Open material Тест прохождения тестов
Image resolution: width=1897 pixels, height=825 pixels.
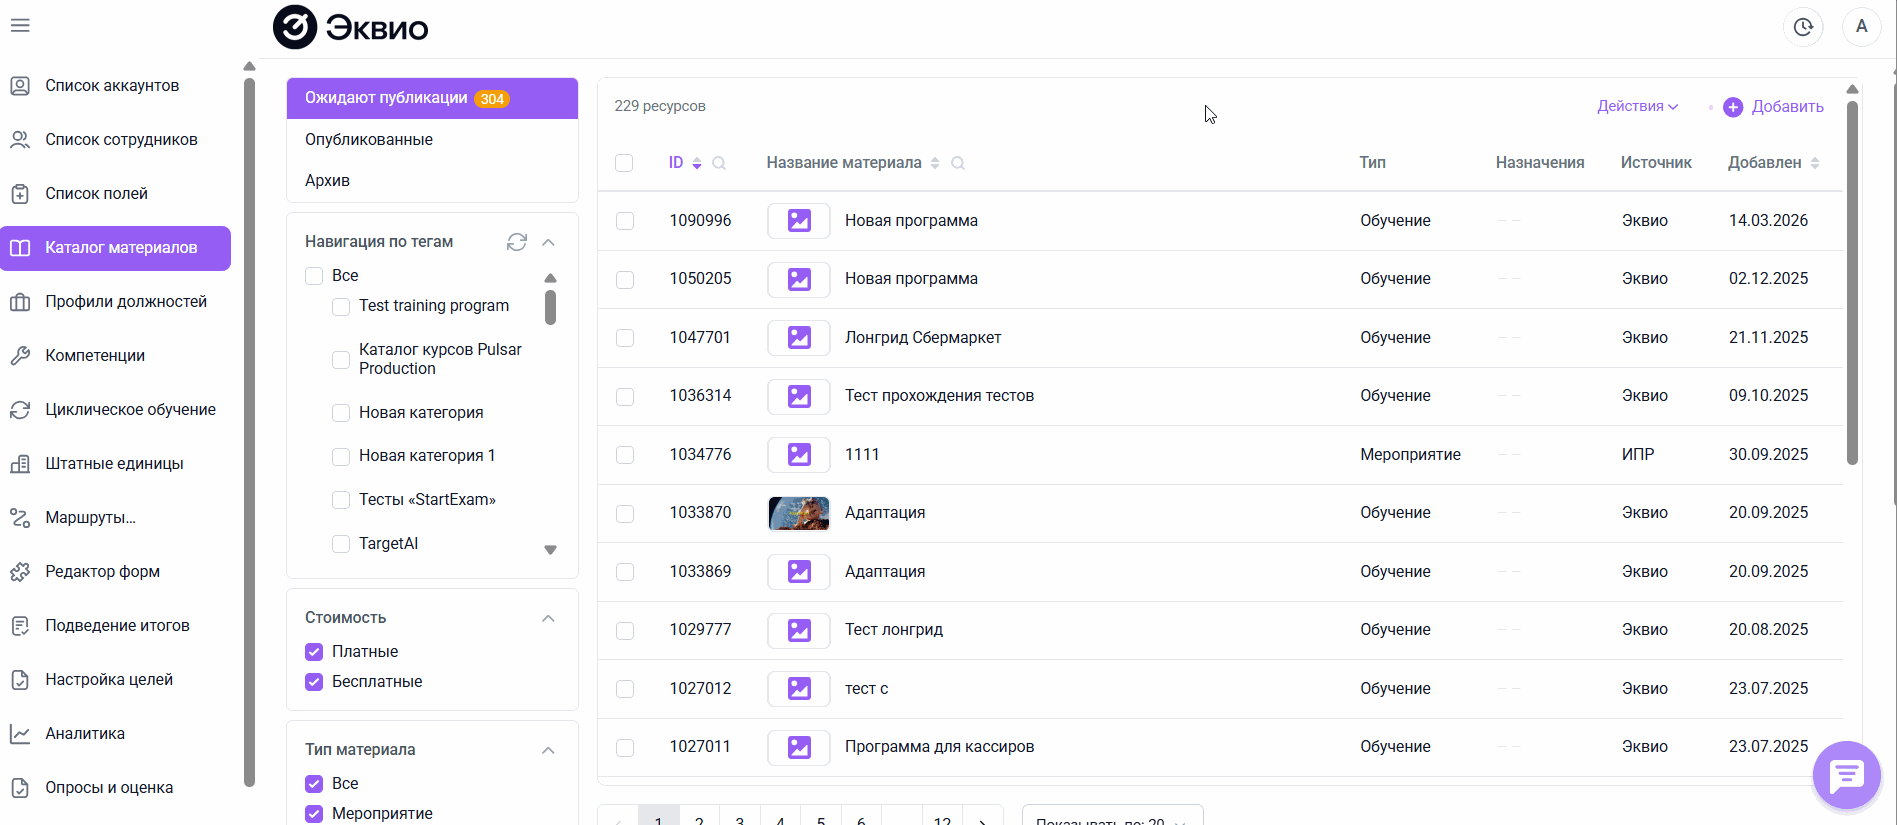point(939,396)
